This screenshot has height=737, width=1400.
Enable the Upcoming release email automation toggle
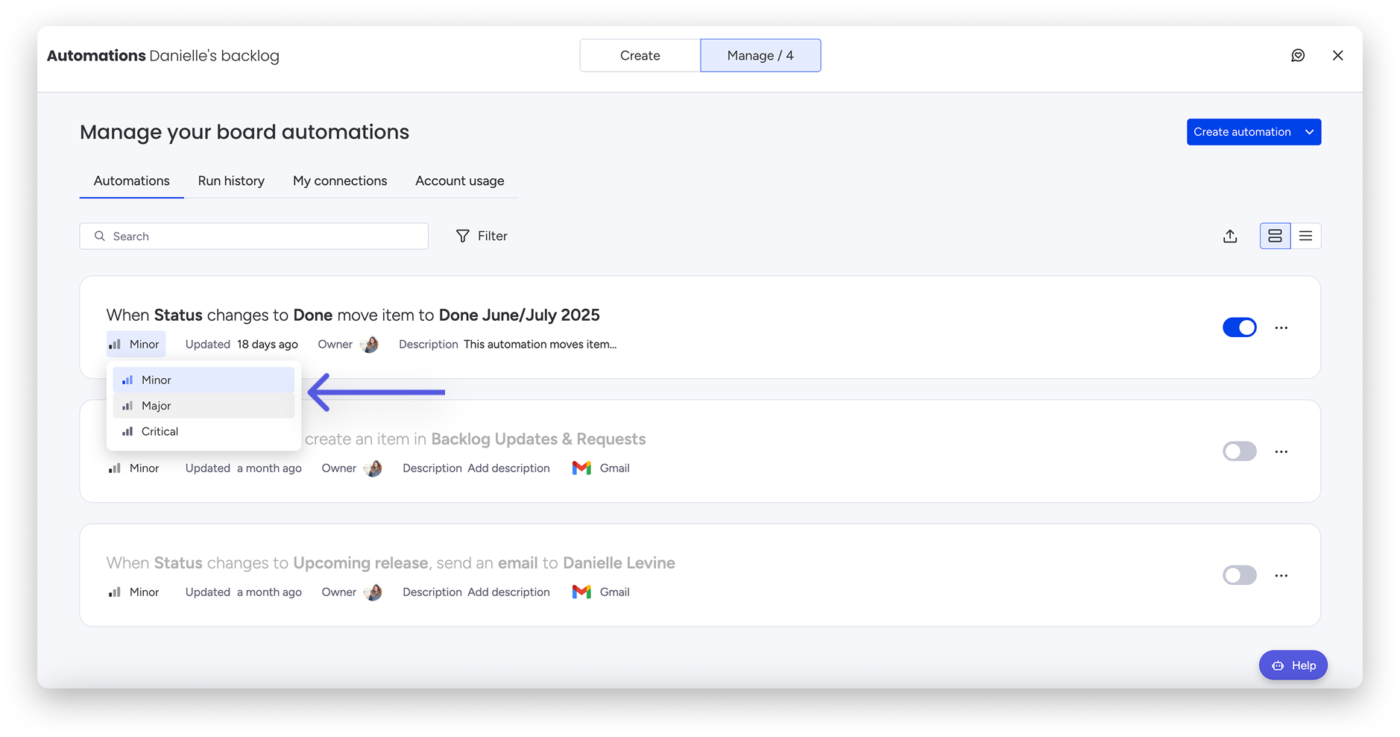[x=1239, y=576]
